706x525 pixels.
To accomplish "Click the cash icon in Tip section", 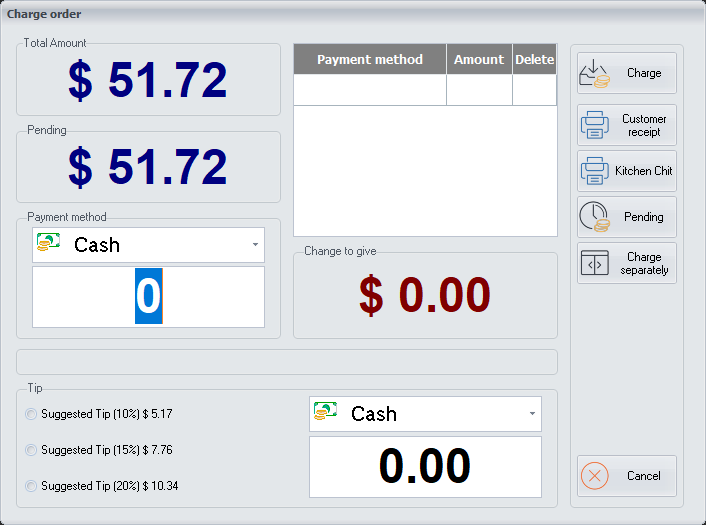I will (x=325, y=413).
